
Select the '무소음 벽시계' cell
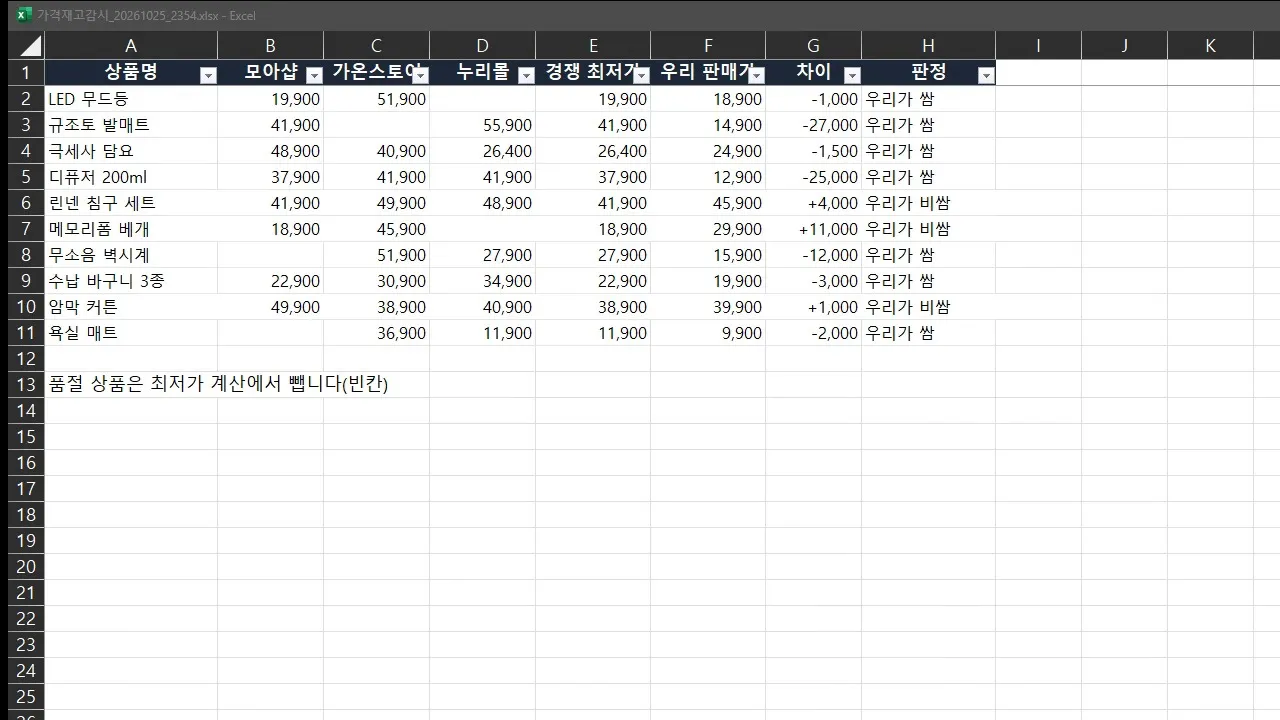pyautogui.click(x=131, y=255)
